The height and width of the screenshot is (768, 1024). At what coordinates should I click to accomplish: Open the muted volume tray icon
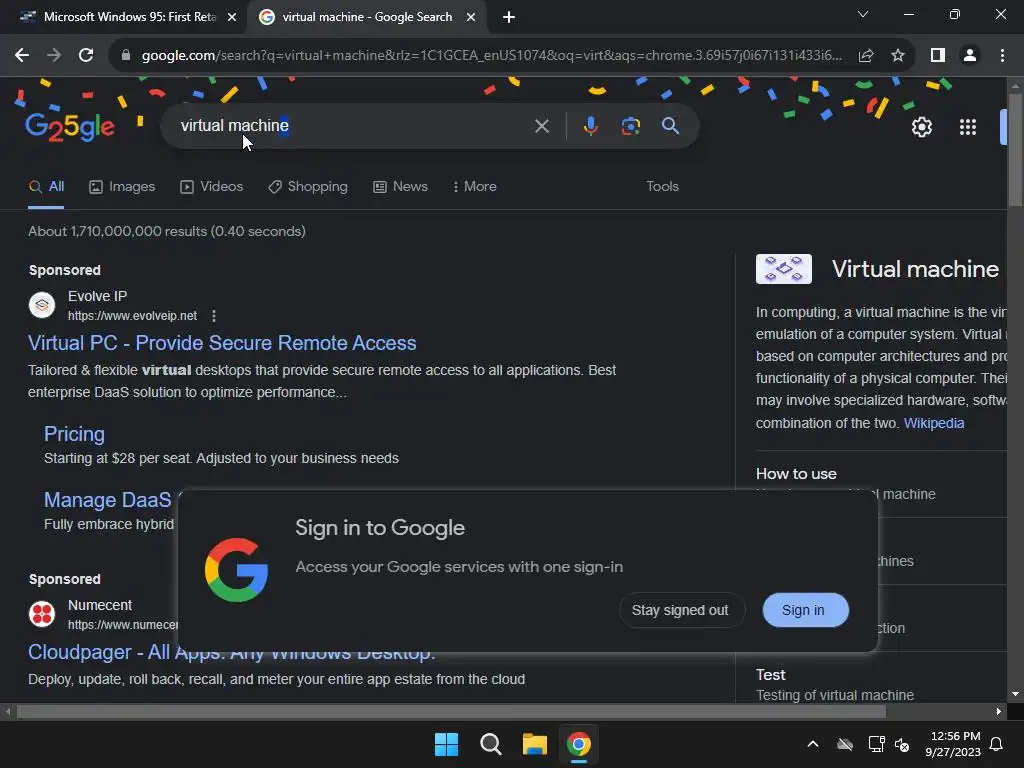(903, 744)
